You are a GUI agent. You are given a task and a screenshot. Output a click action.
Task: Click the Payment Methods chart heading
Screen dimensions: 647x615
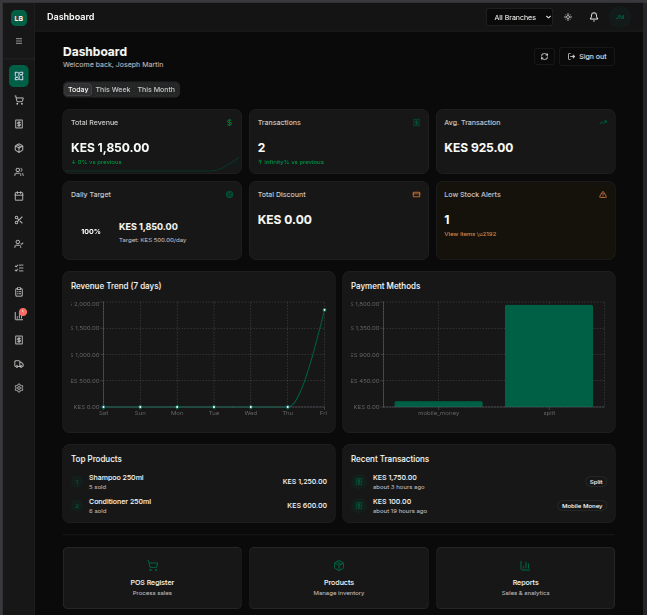385,286
